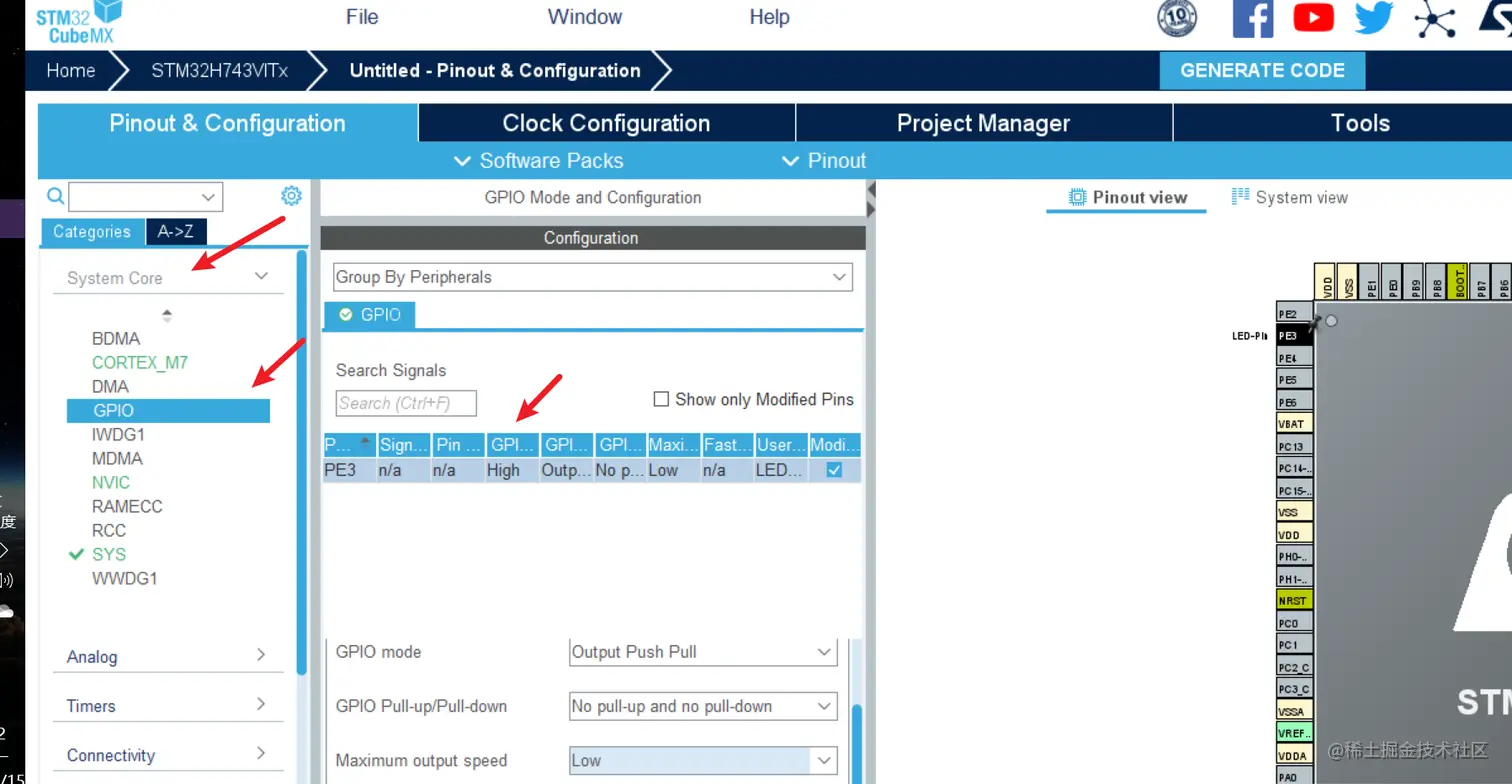
Task: Click the PH0 pin on the chip
Action: coord(1294,557)
